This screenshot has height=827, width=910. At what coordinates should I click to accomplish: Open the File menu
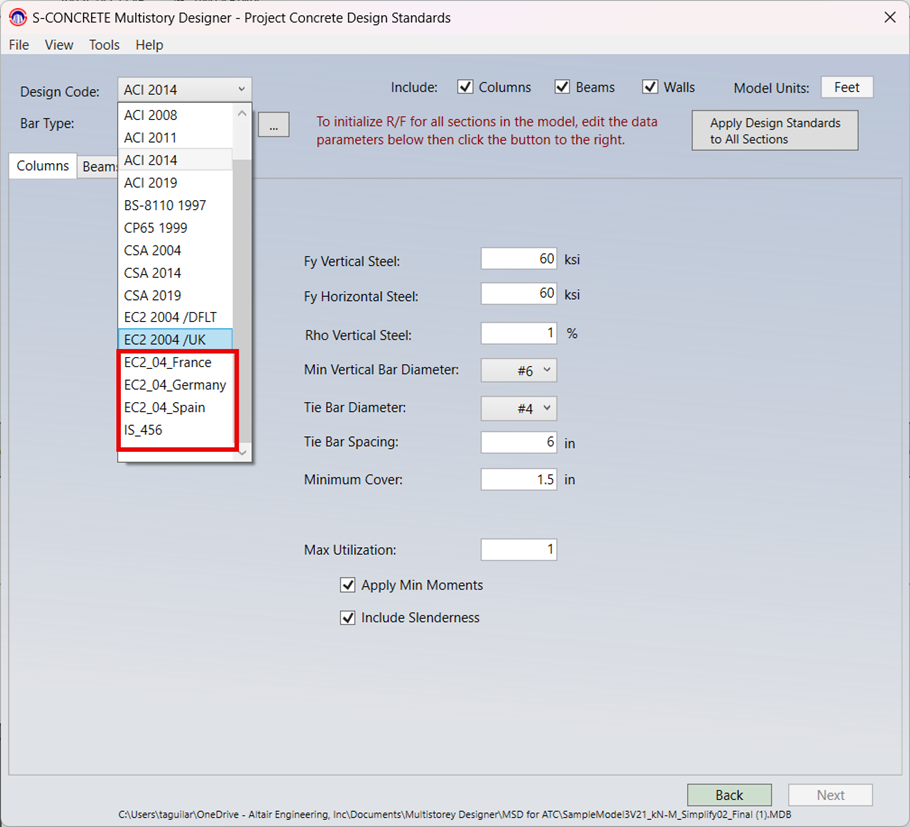point(19,45)
